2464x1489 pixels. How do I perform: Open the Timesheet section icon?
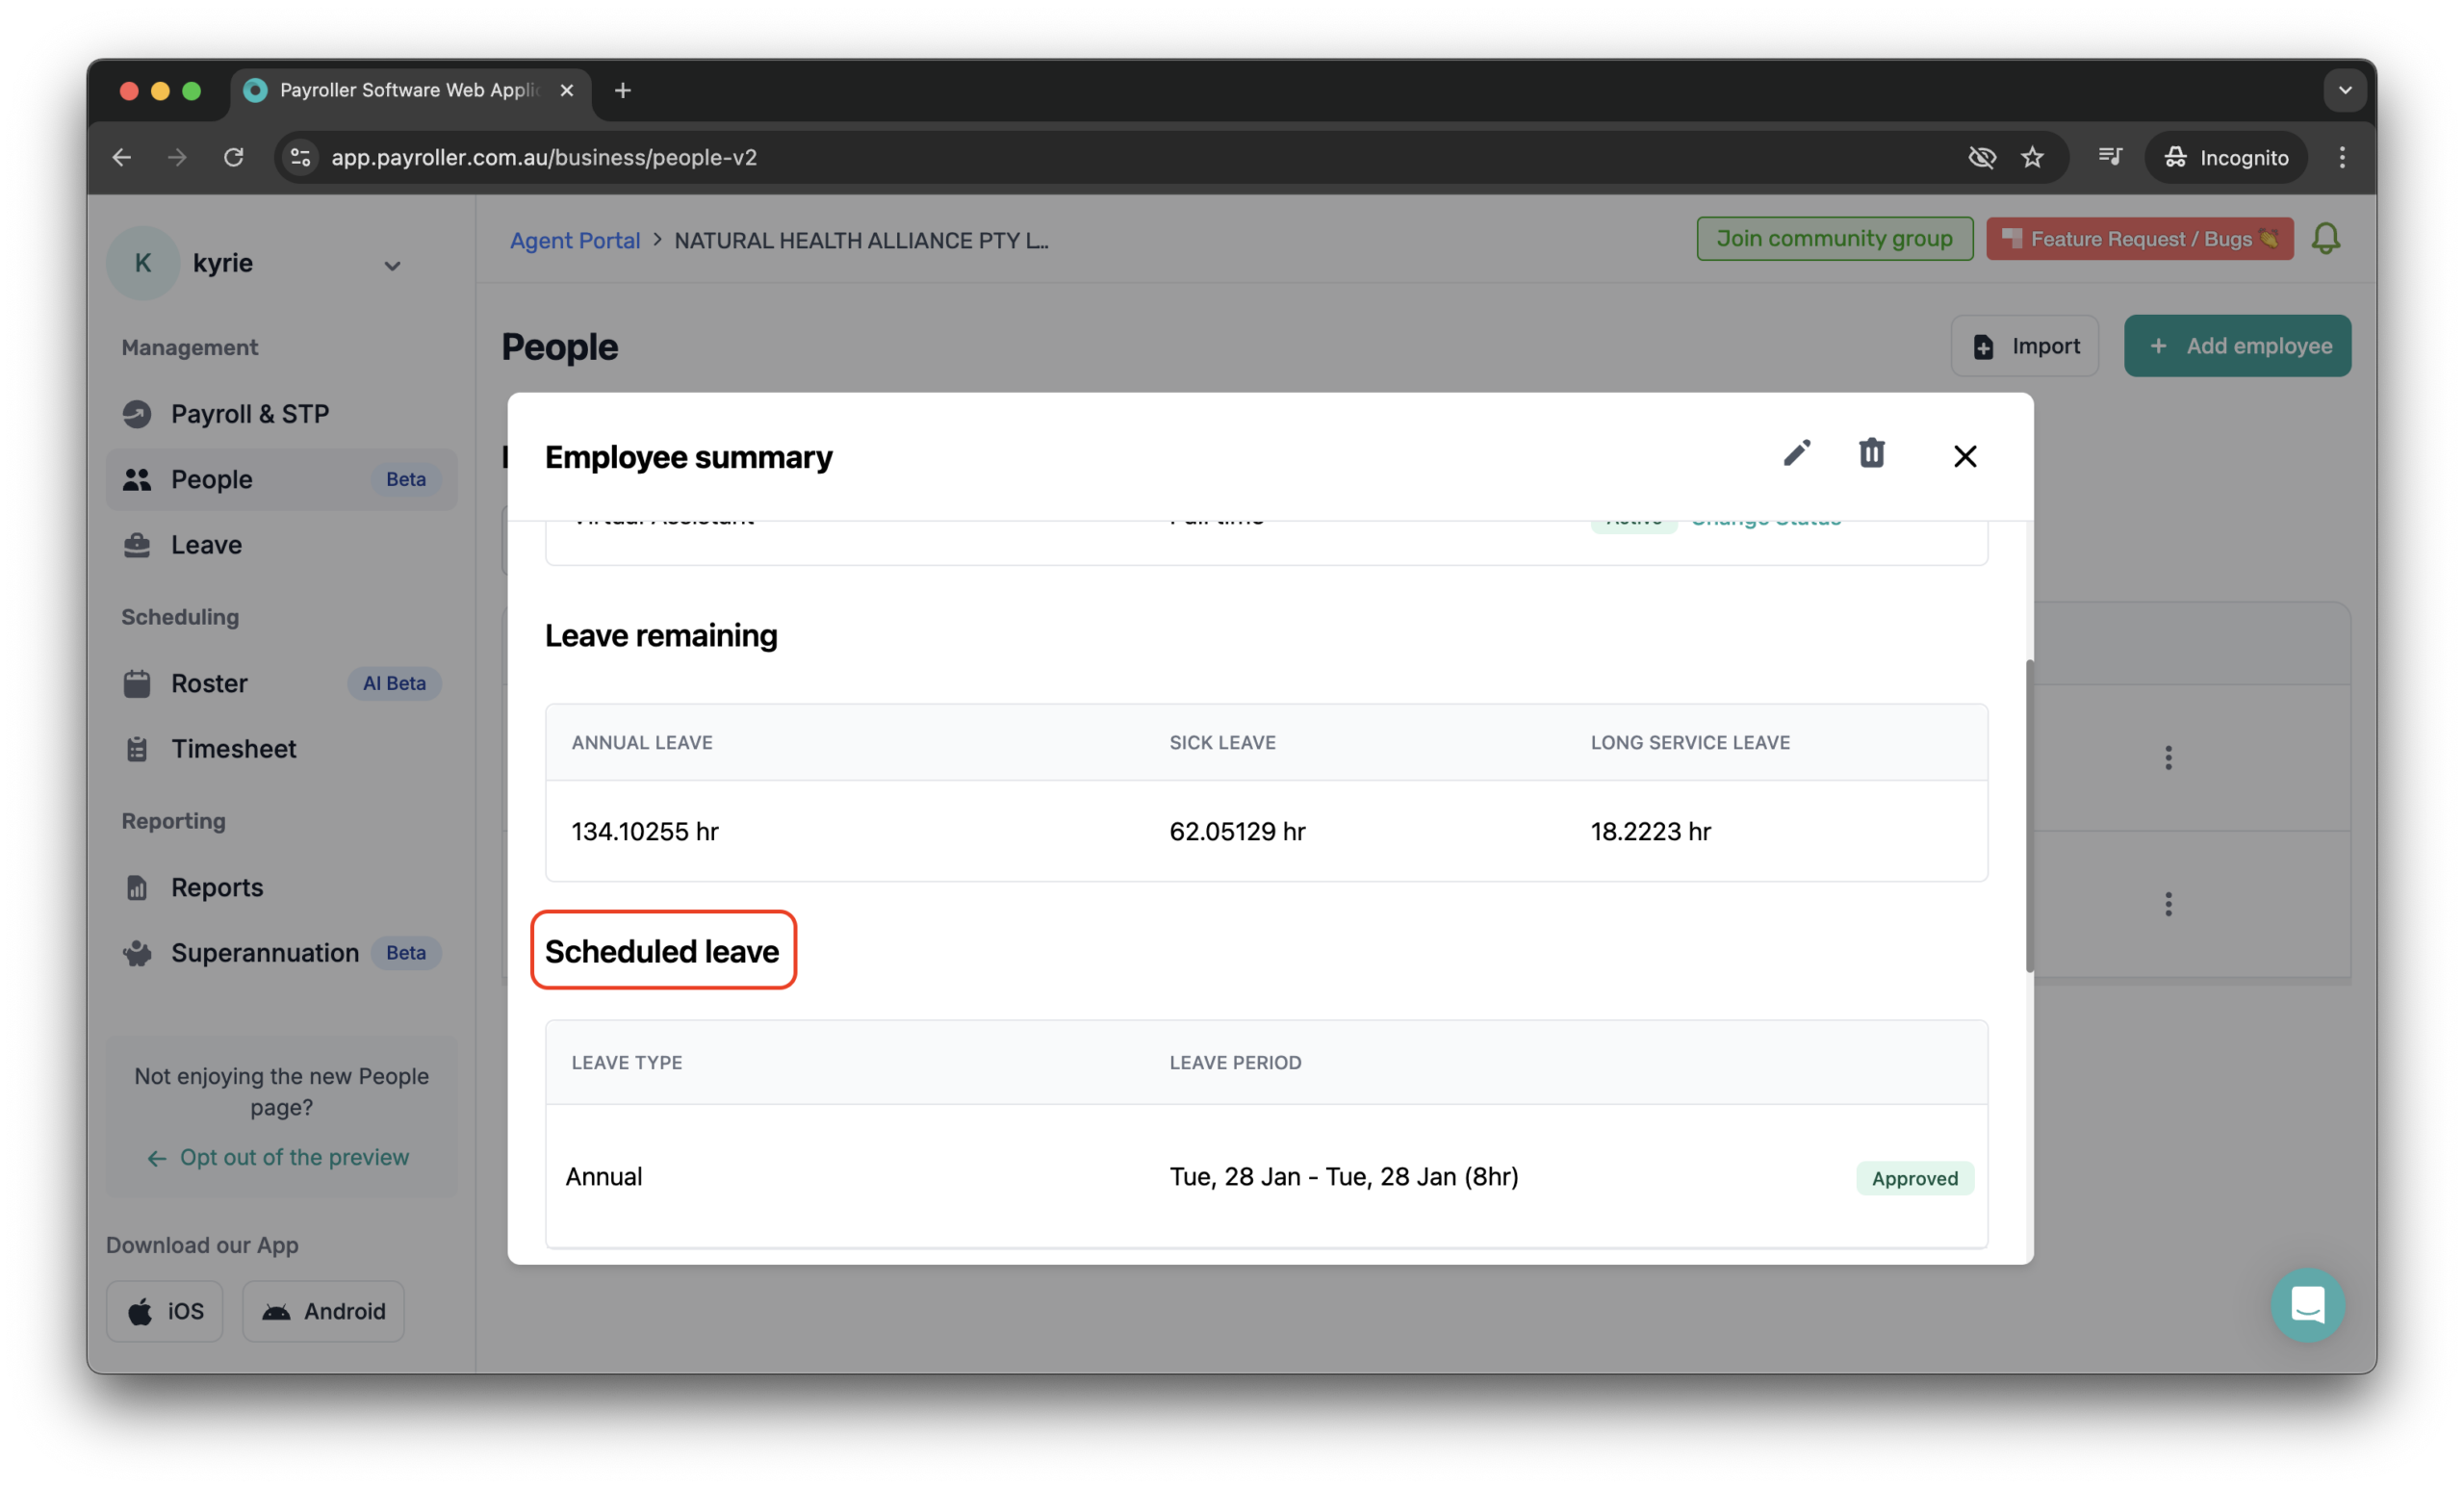tap(137, 748)
